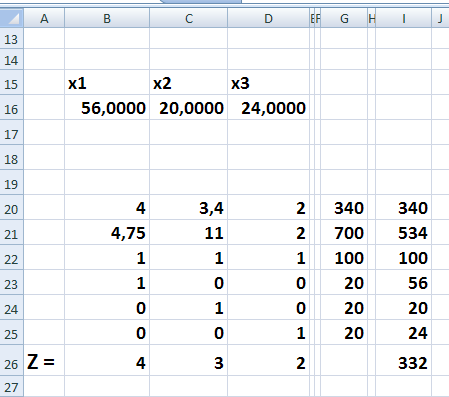
Task: Select cell with value 3,4
Action: [189, 208]
